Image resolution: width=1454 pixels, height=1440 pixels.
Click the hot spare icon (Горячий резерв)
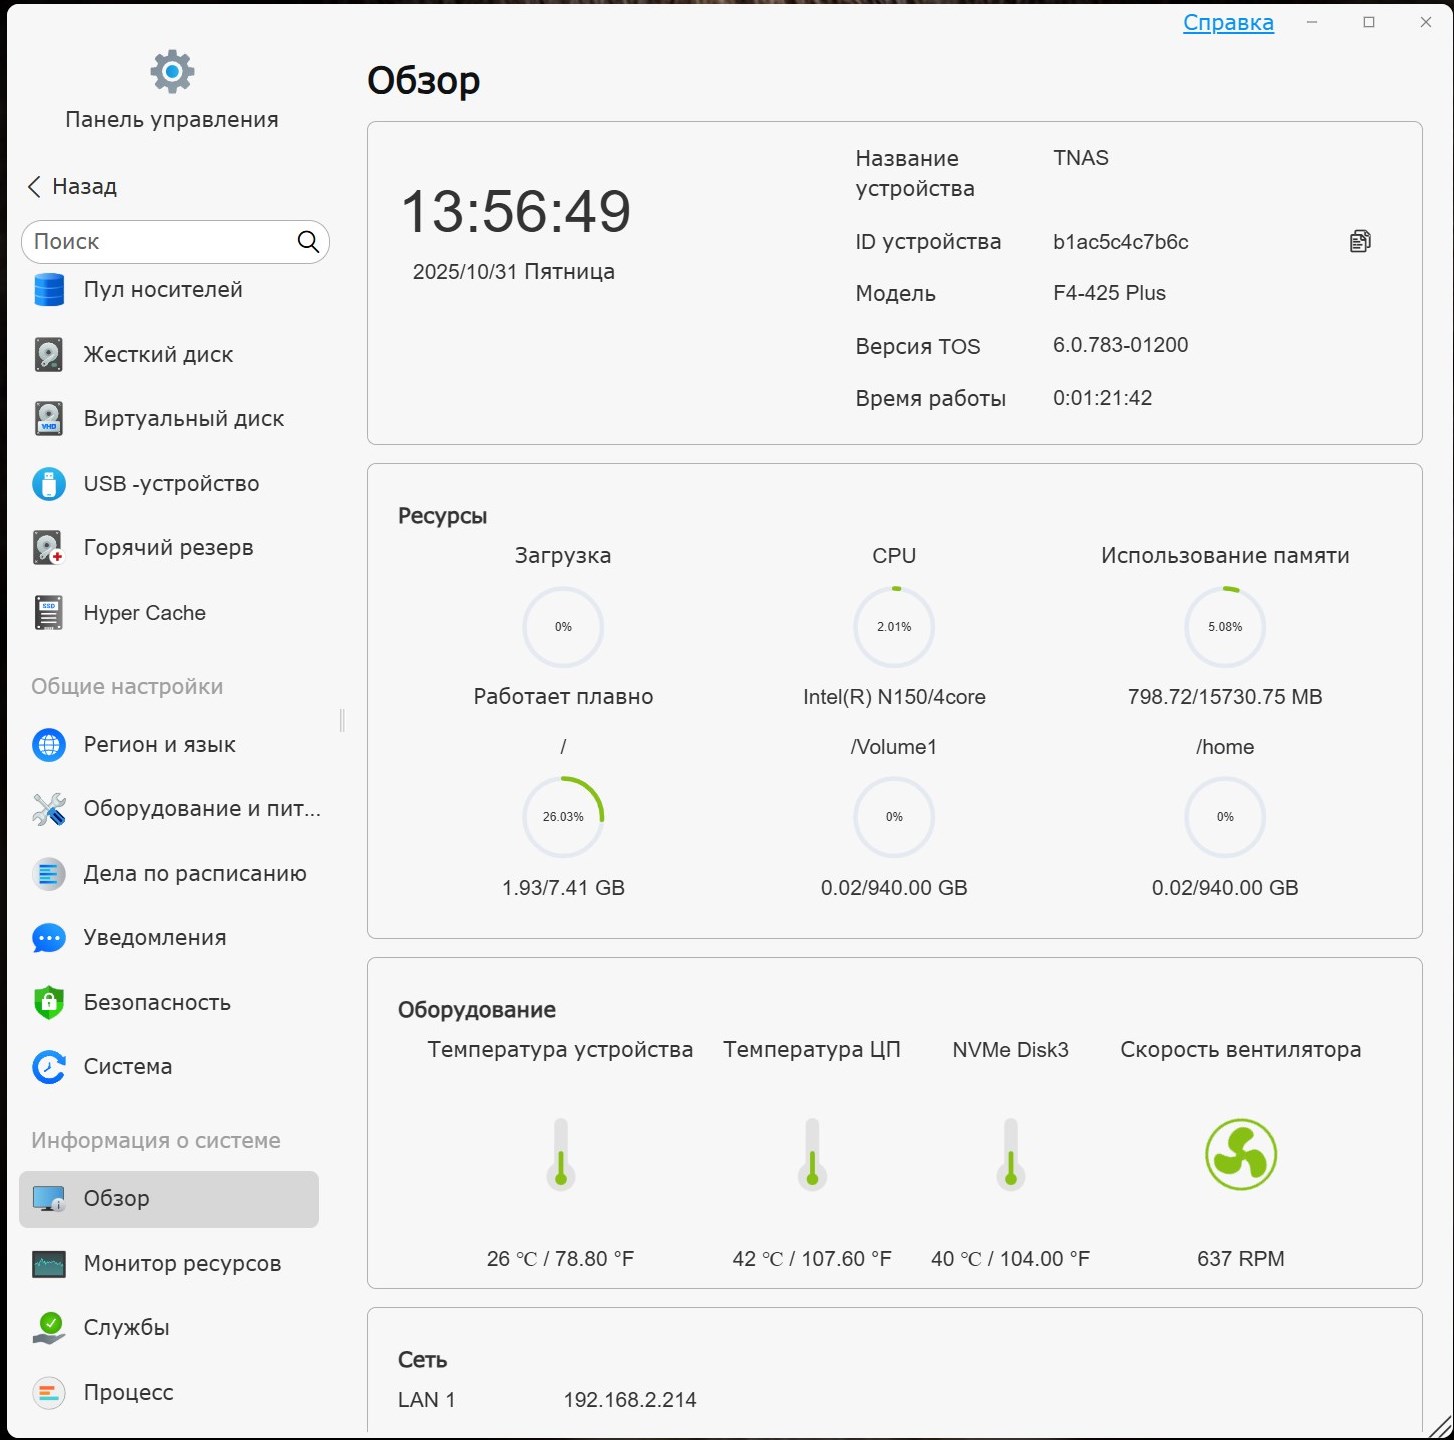tap(49, 548)
